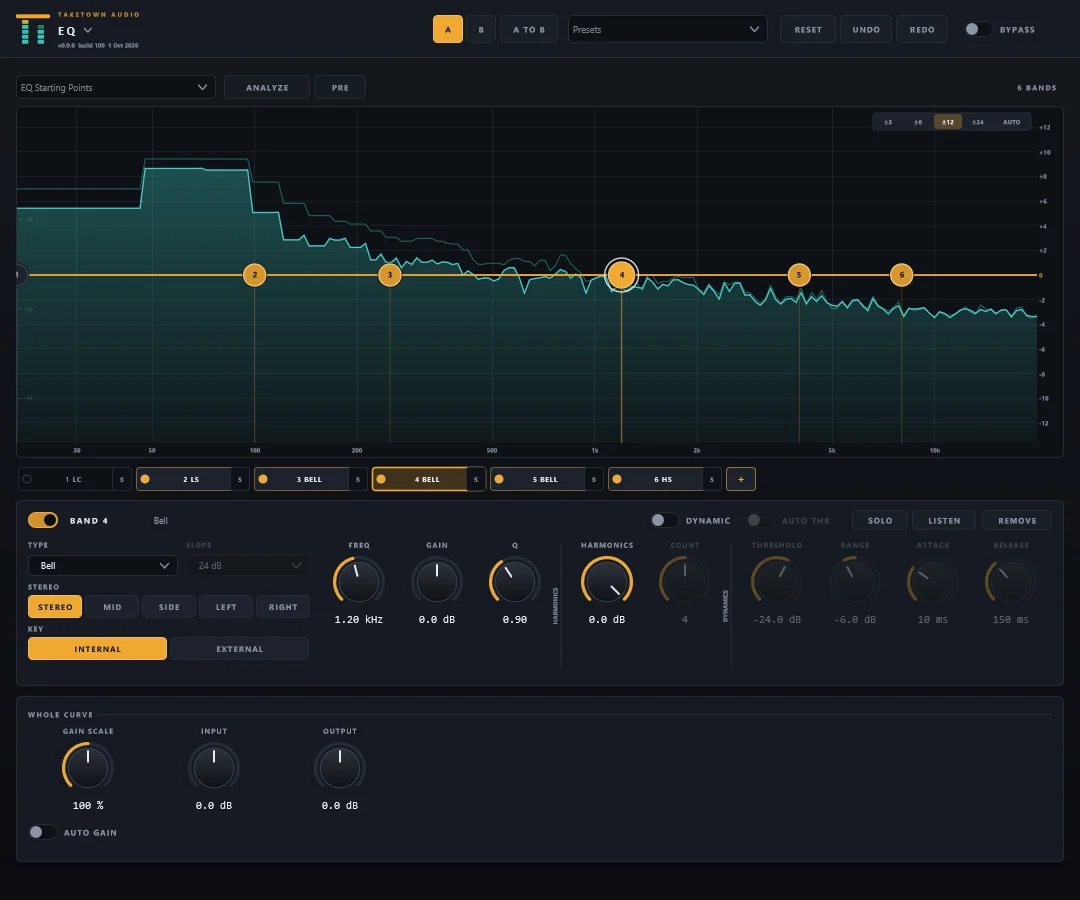Screen dimensions: 1080x900
Task: Set range to ±3 dB
Action: 889,122
